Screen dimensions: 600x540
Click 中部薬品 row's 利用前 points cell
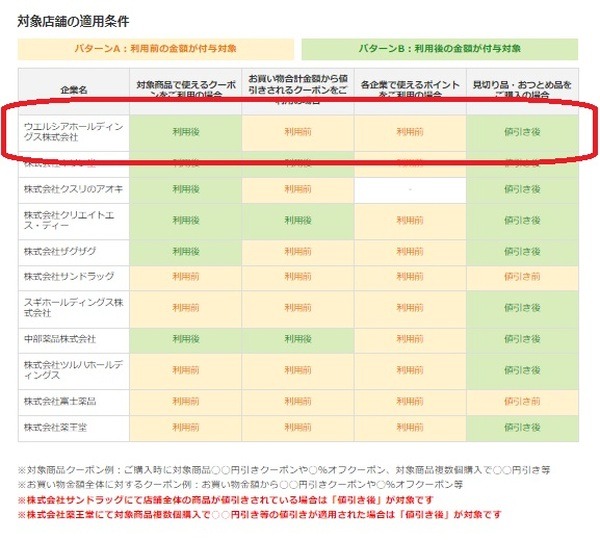410,339
